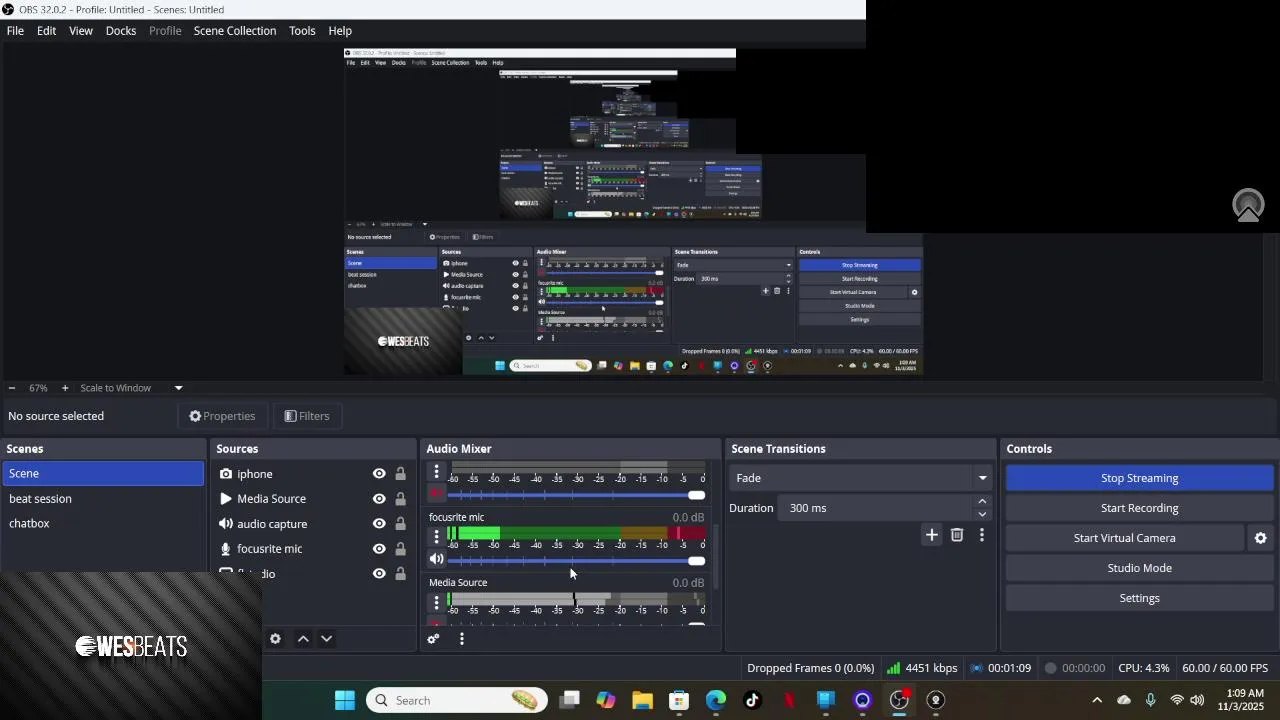Remove scene transition with trash icon
Screen dimensions: 1280x720
click(x=957, y=536)
